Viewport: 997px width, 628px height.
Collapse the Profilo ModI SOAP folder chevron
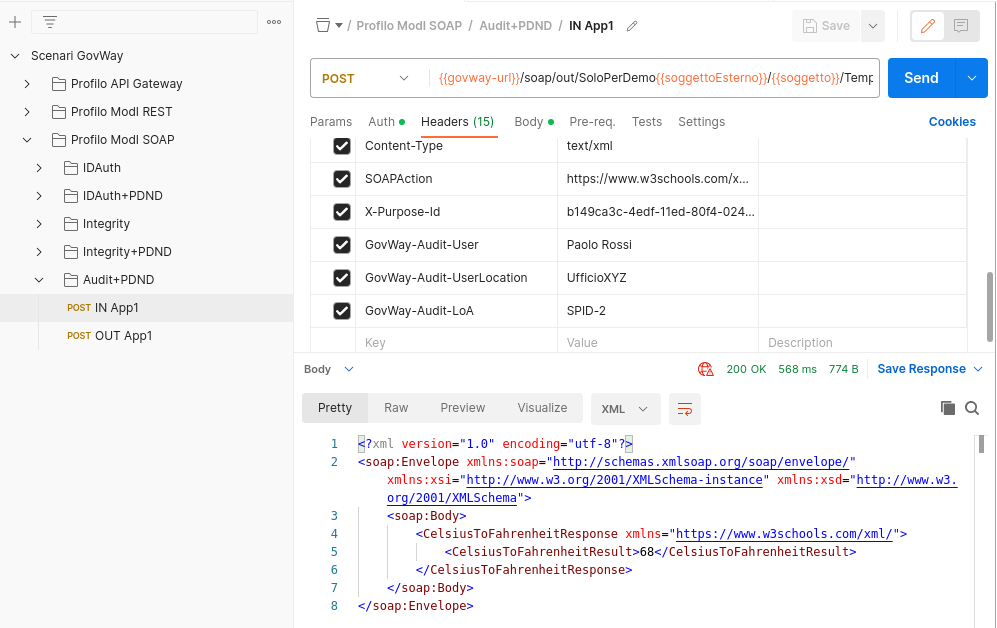coord(27,140)
